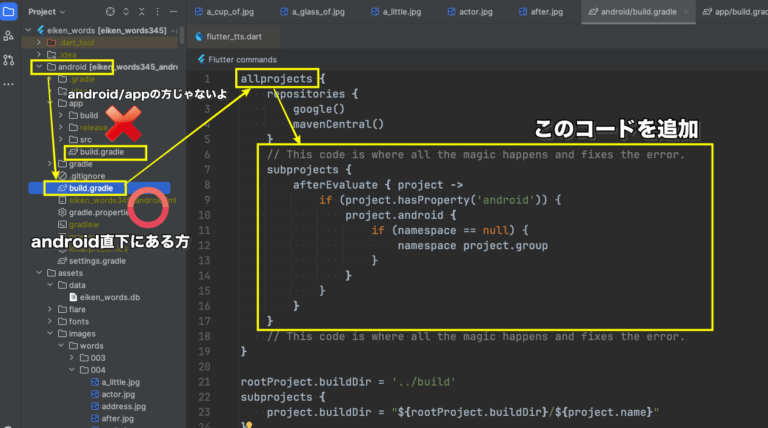Open the Structure tool window icon
The image size is (768, 428).
tap(9, 36)
